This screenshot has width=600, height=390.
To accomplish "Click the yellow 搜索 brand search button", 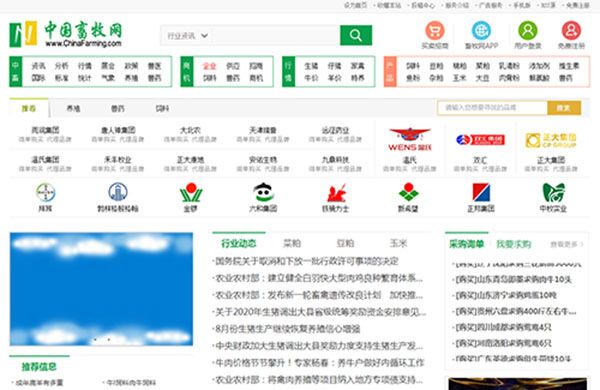I will pyautogui.click(x=564, y=108).
